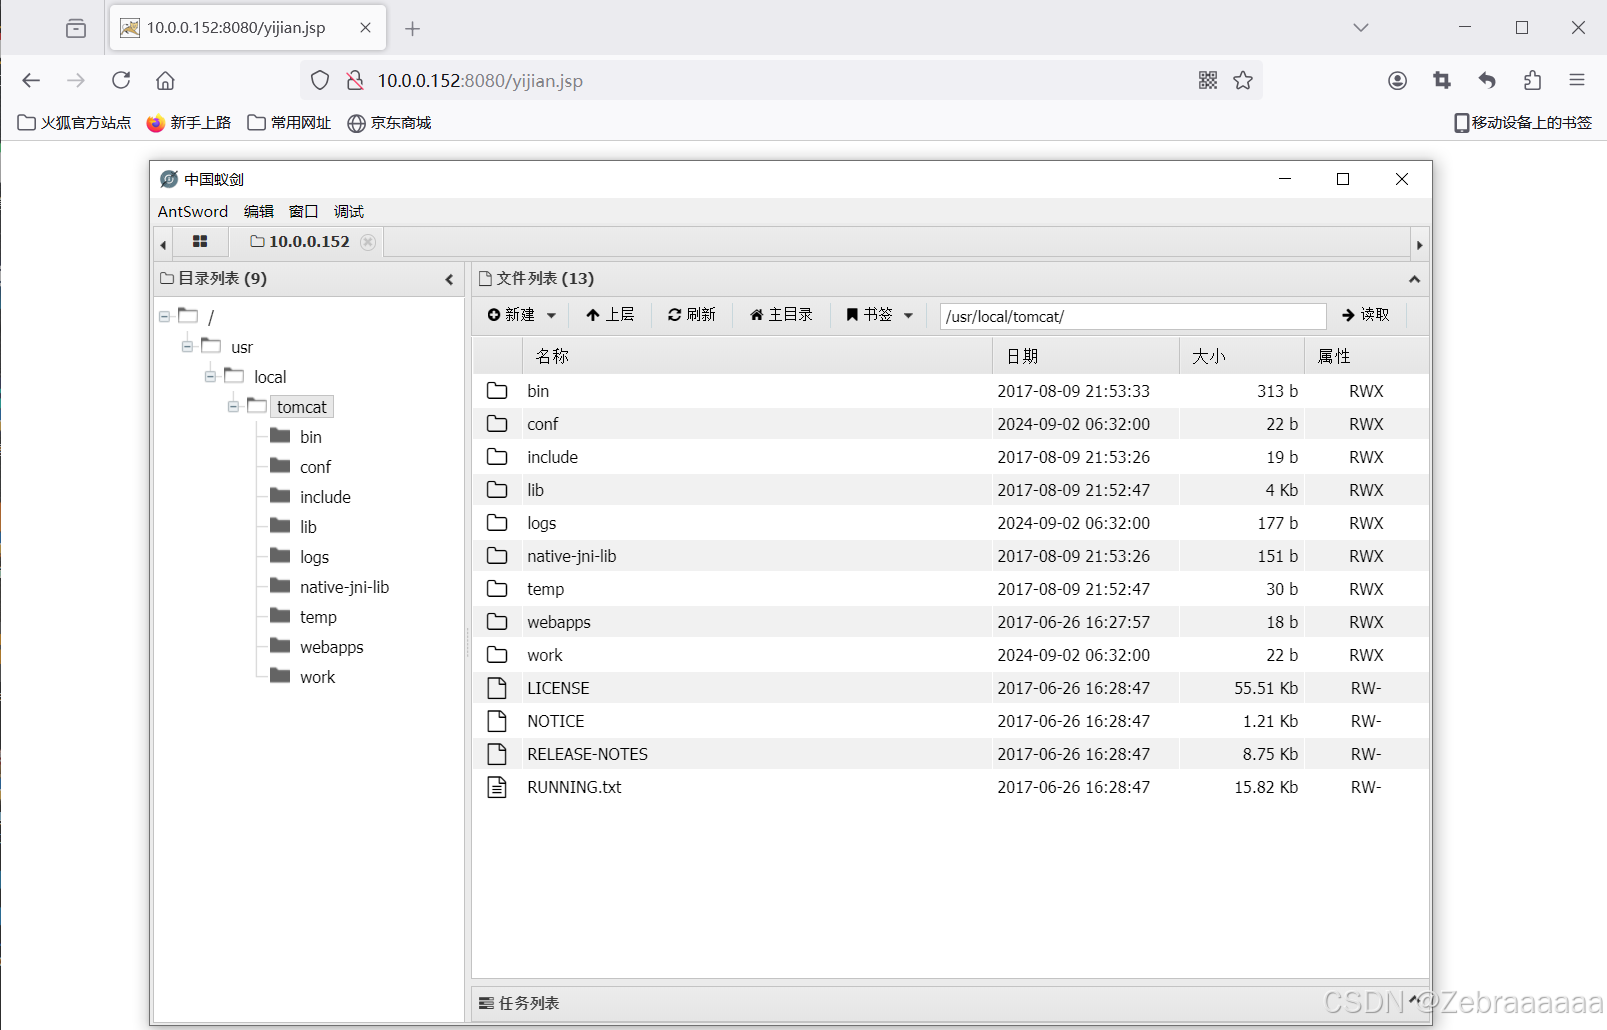Open 京东商城 bookmark
This screenshot has height=1030, width=1607.
pyautogui.click(x=389, y=123)
